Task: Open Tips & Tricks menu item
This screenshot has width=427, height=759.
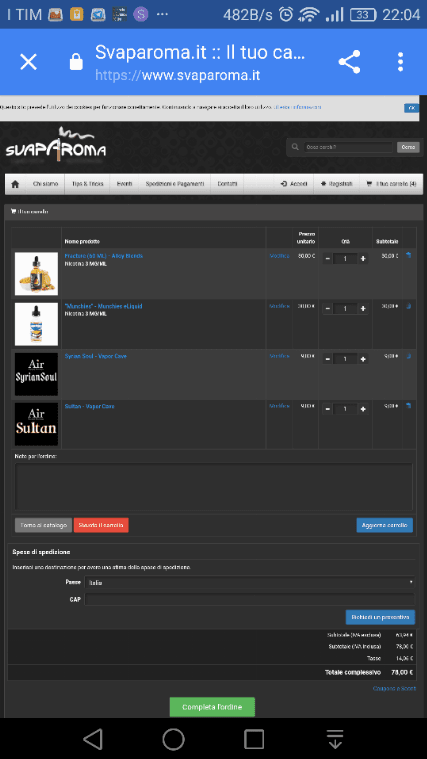Action: (88, 184)
